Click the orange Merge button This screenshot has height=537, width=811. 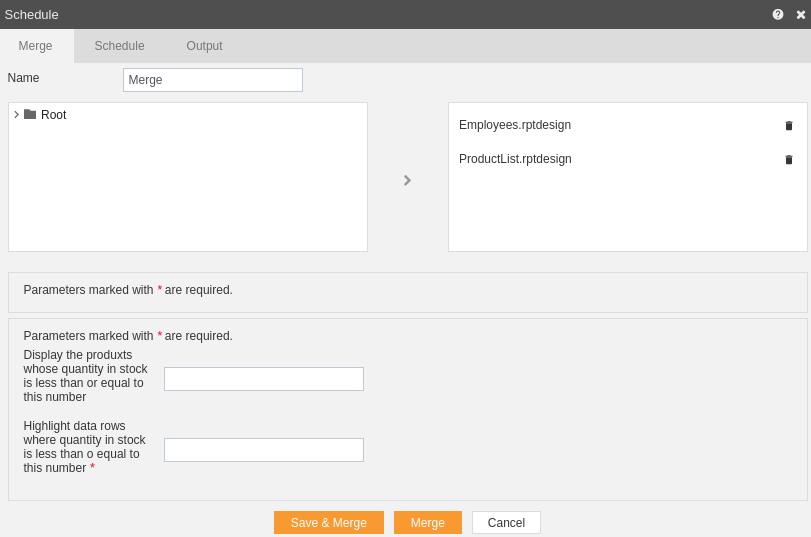(428, 523)
